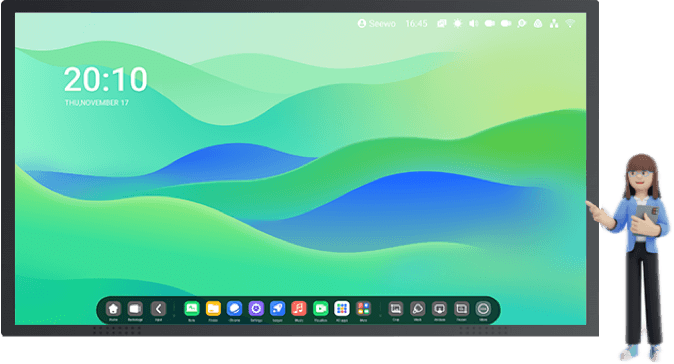Image resolution: width=674 pixels, height=364 pixels.
Task: Adjust the brightness sun icon
Action: (x=458, y=23)
